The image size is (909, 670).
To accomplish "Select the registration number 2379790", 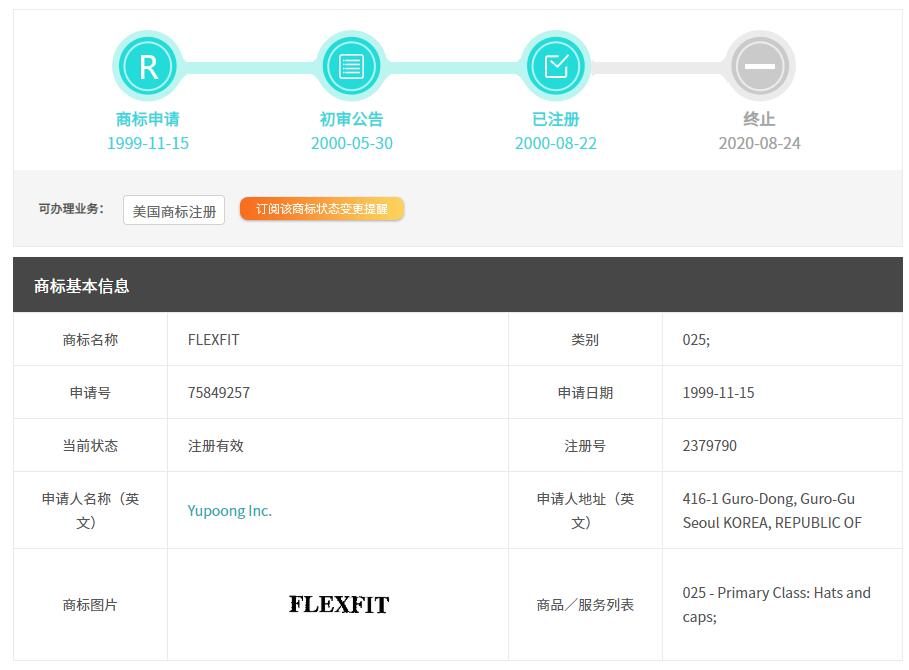I will click(x=710, y=446).
